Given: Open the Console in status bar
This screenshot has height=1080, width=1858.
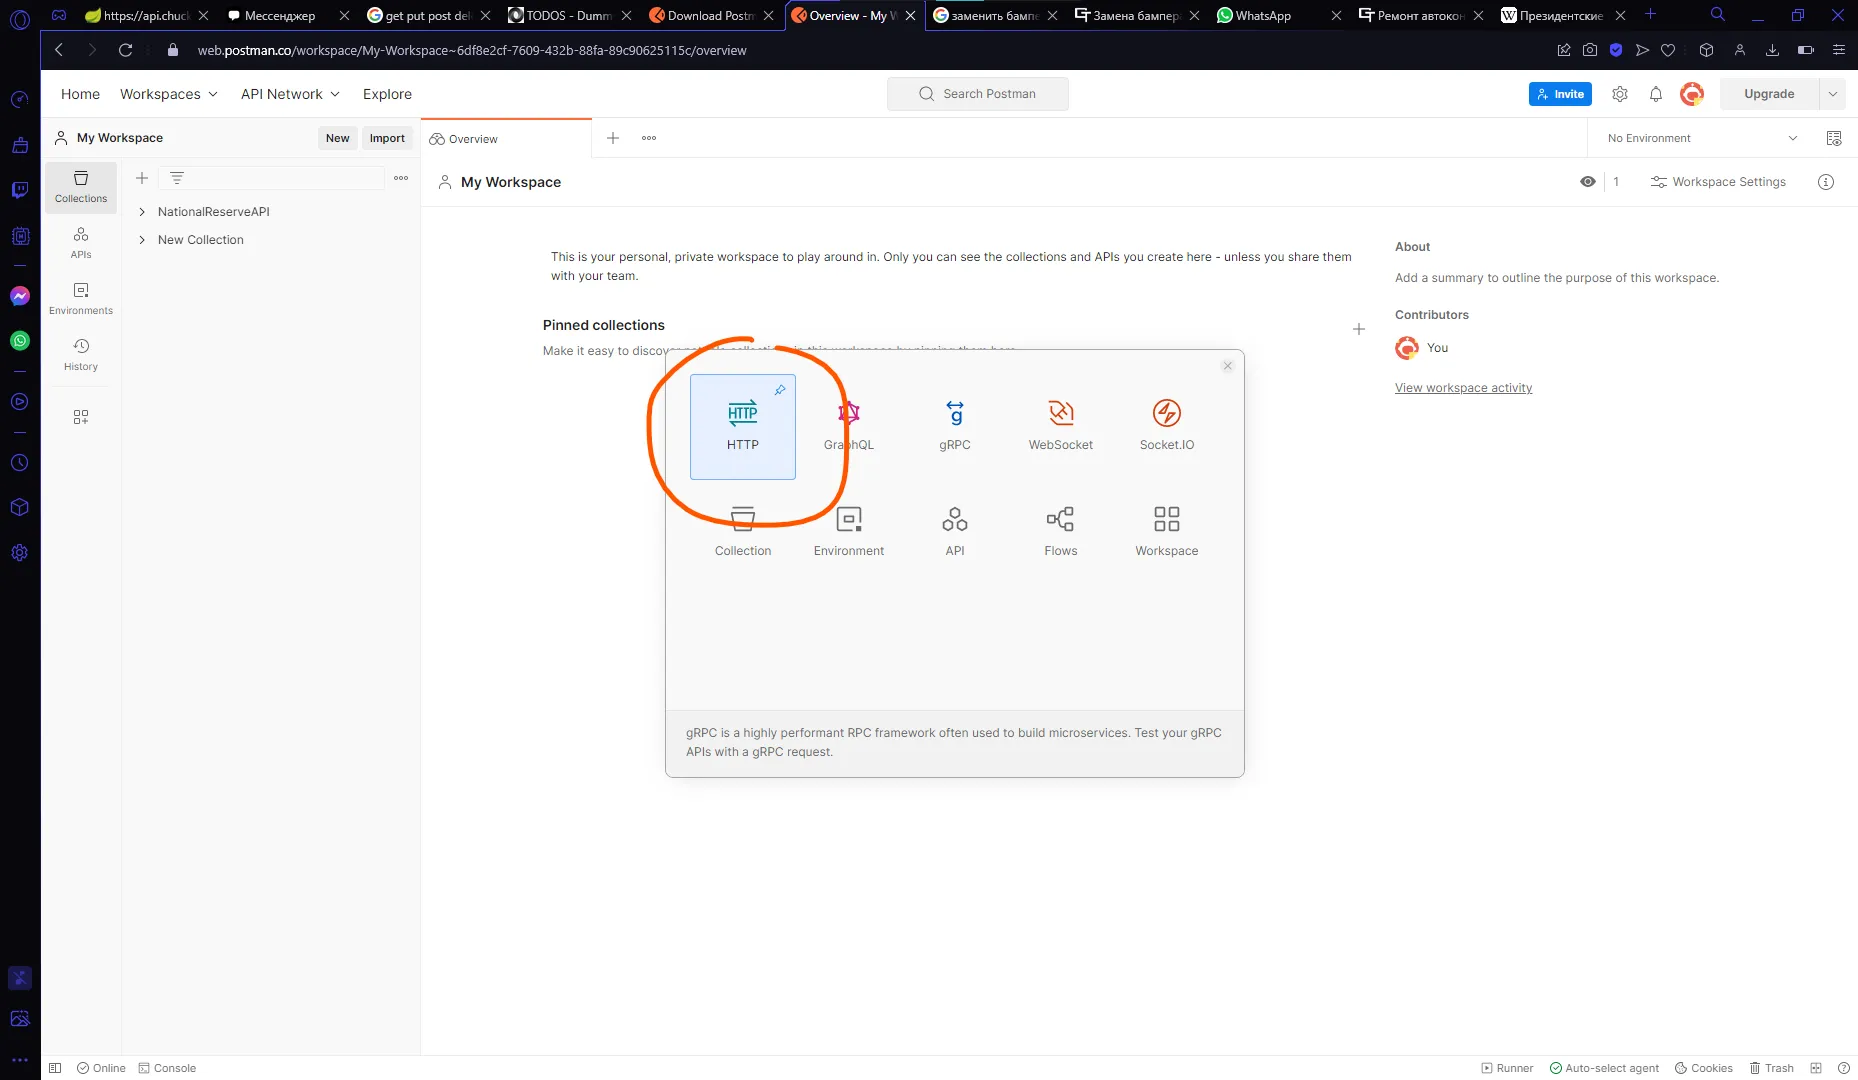Looking at the screenshot, I should (167, 1068).
